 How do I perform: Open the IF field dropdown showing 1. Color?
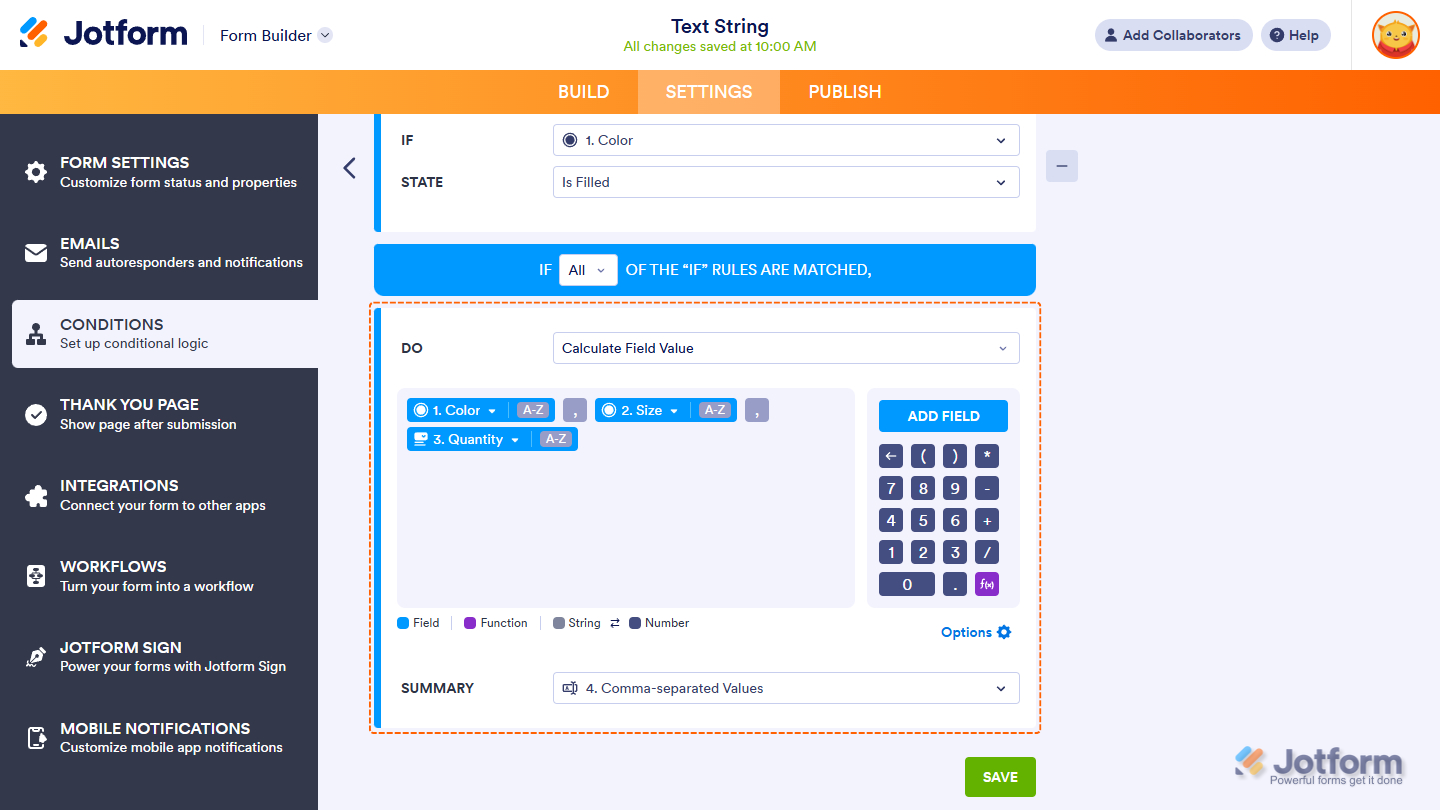coord(786,140)
